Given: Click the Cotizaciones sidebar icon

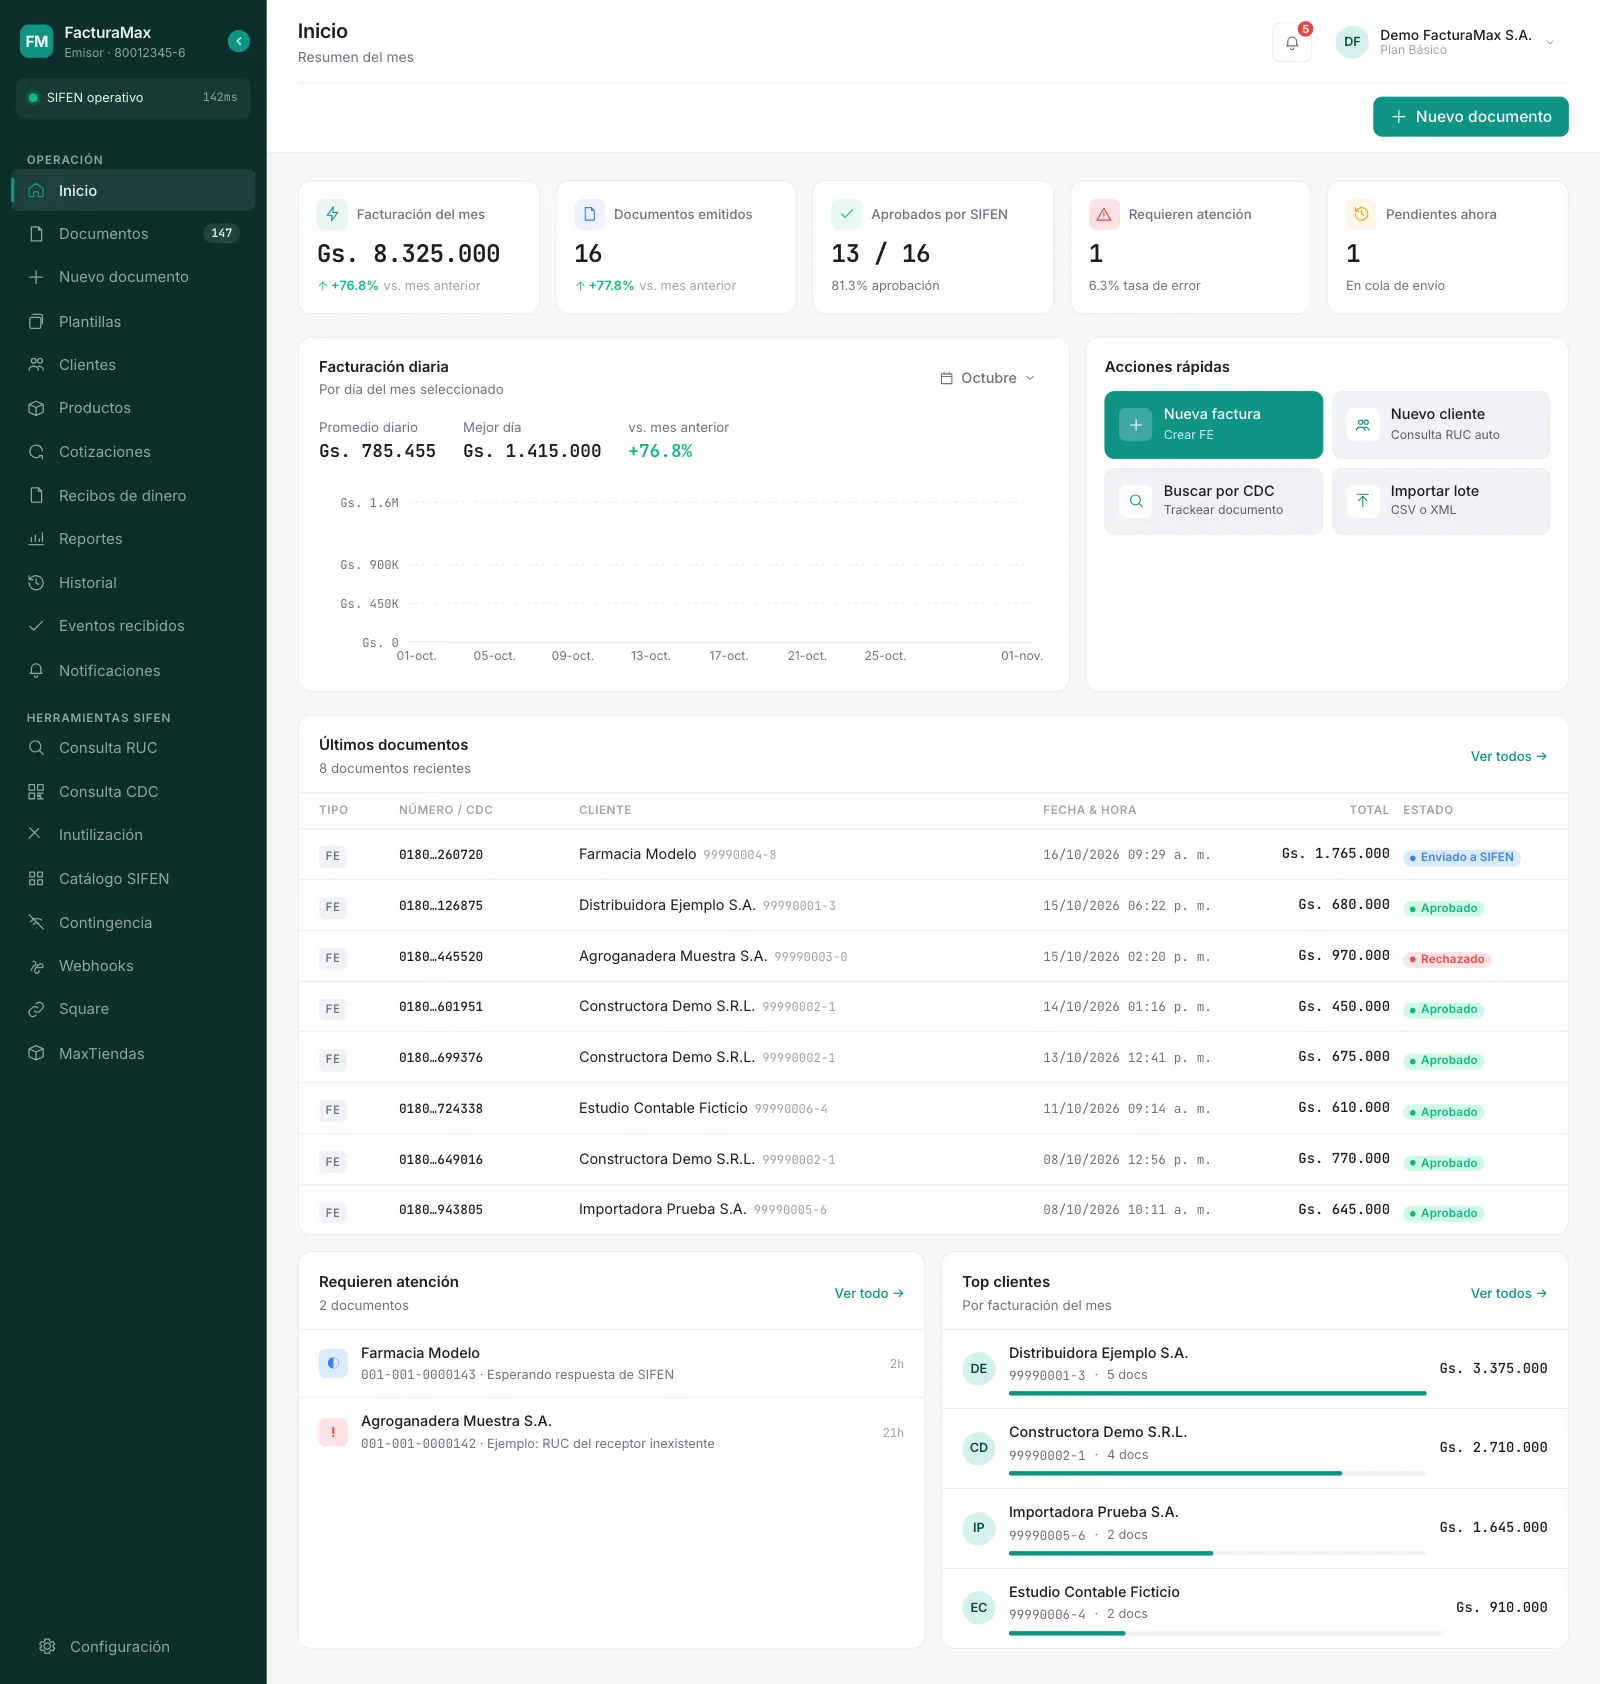Looking at the screenshot, I should 36,452.
